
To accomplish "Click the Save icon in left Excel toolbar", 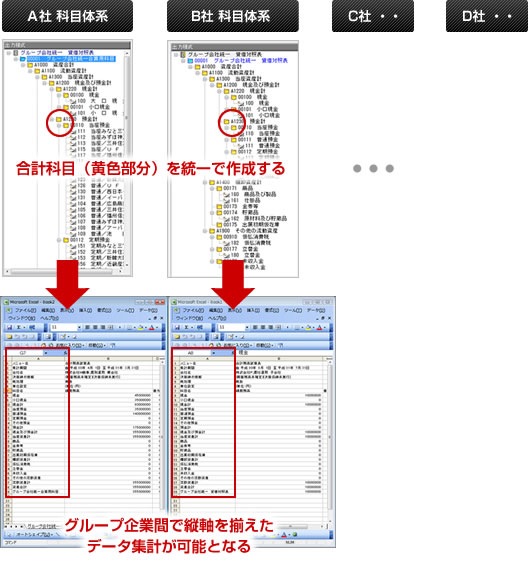I will tap(10, 327).
